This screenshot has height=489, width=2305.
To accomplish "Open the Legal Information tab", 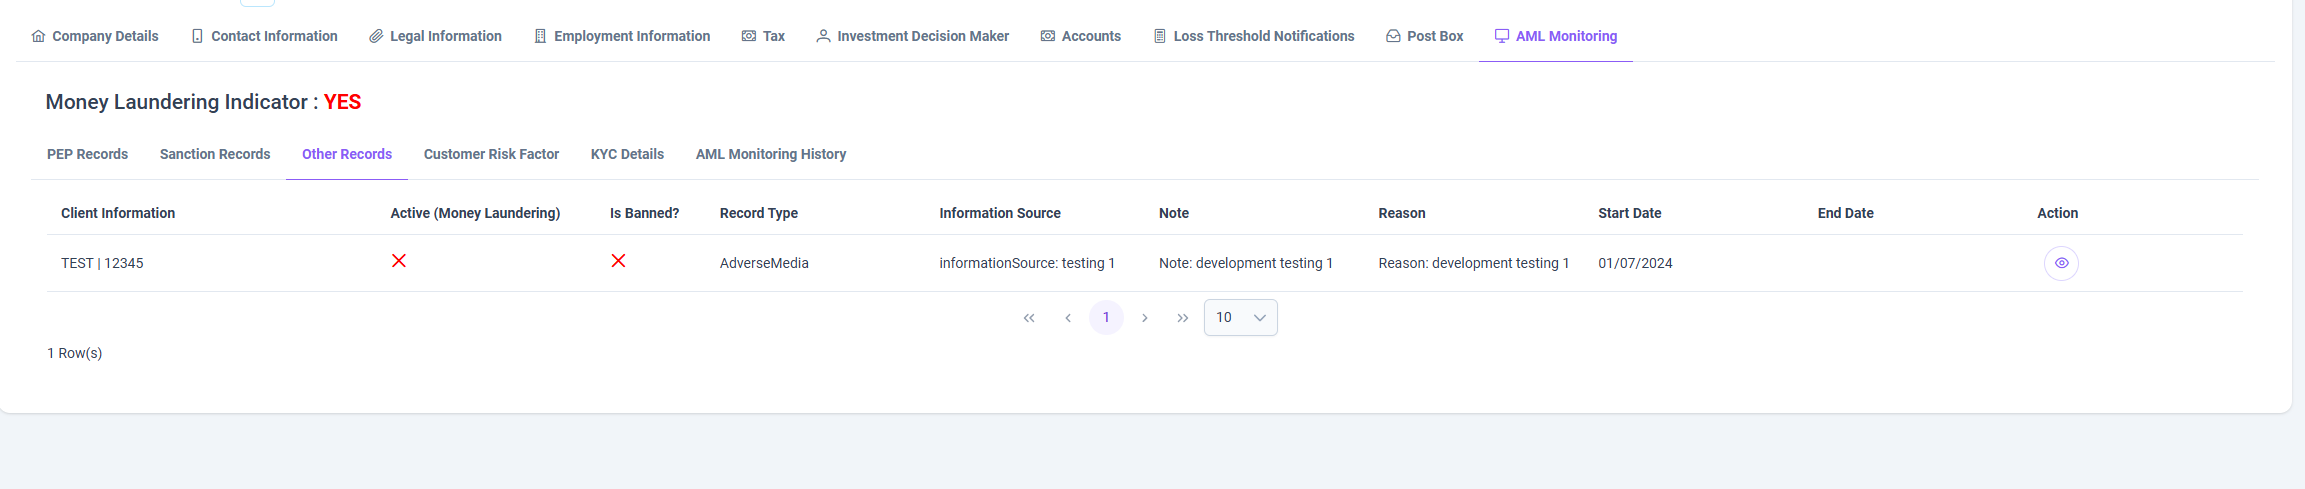I will [436, 36].
